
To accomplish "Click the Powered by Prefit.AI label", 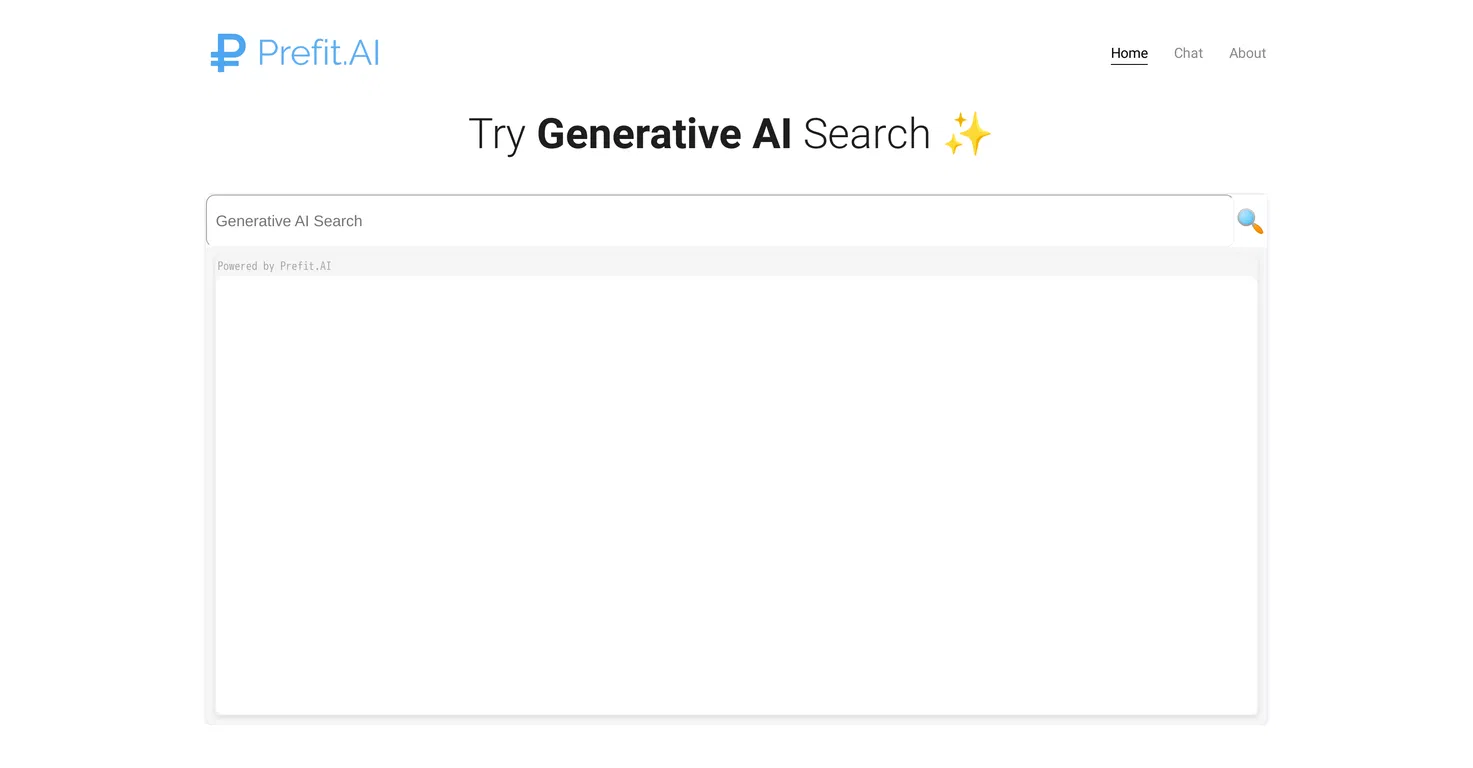I will [274, 266].
